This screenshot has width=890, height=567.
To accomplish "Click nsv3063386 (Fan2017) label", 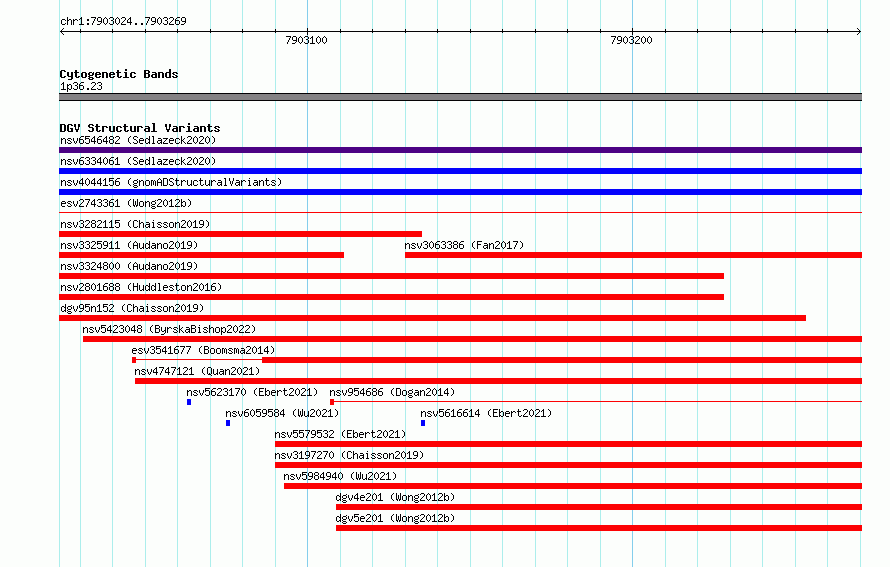I will pos(464,245).
